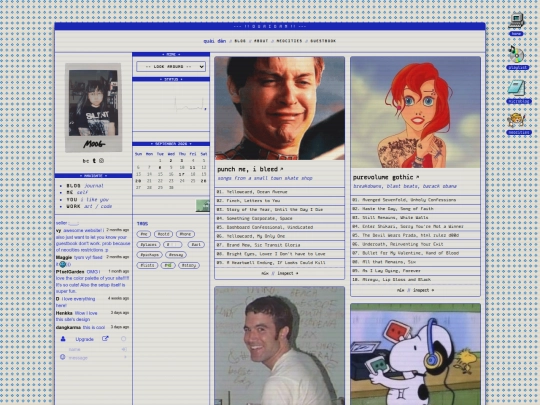The height and width of the screenshot is (405, 540).
Task: Select September 26 on the calendar
Action: tap(204, 181)
